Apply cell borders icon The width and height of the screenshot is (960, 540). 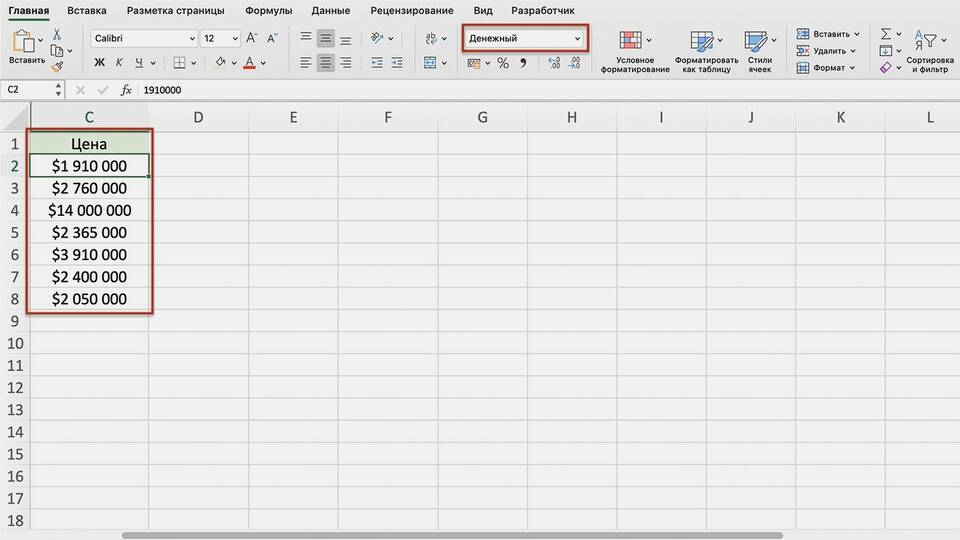click(179, 62)
